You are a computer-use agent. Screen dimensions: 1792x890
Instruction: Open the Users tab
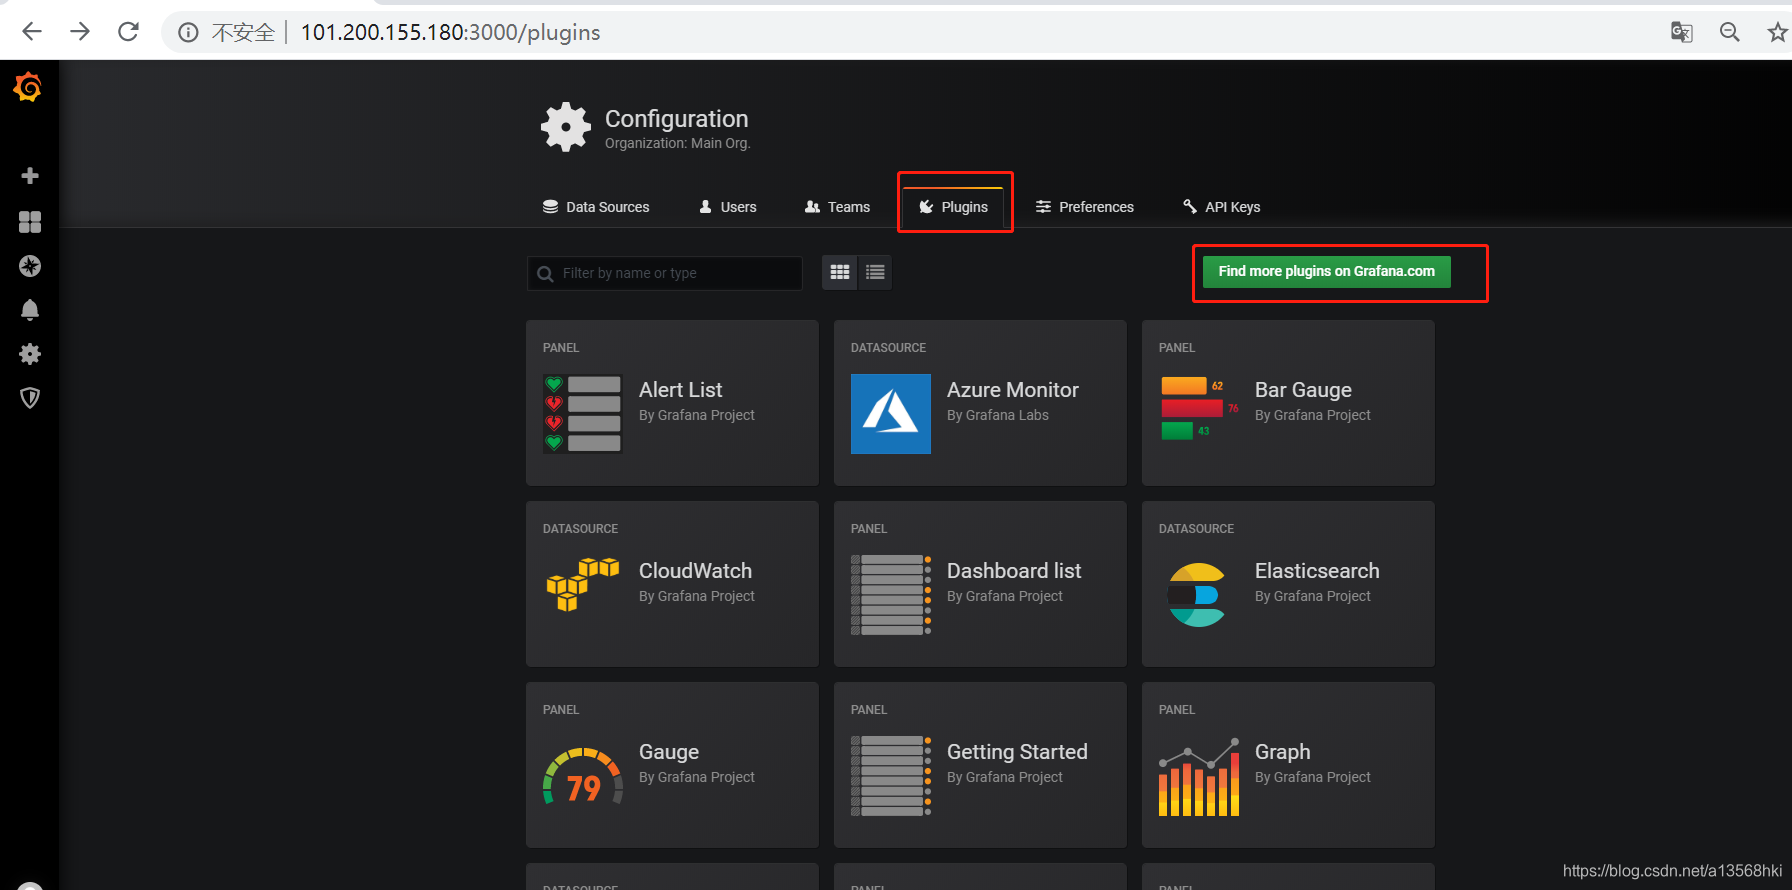[728, 207]
